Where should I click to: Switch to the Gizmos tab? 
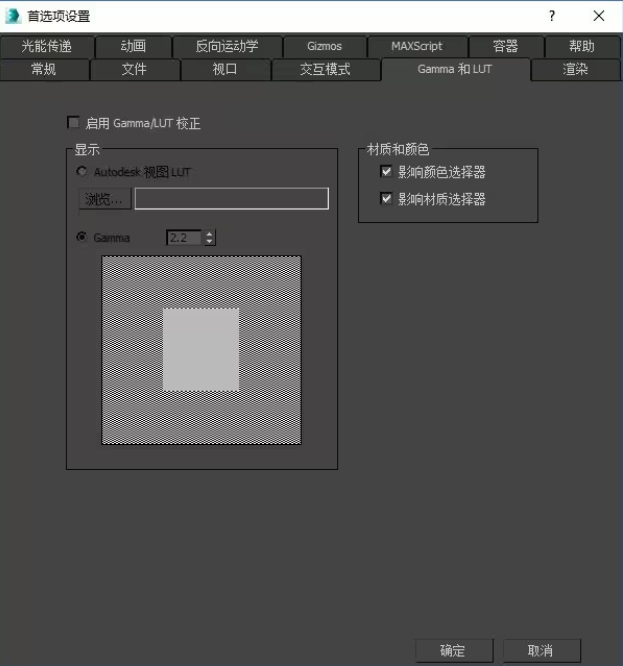324,46
